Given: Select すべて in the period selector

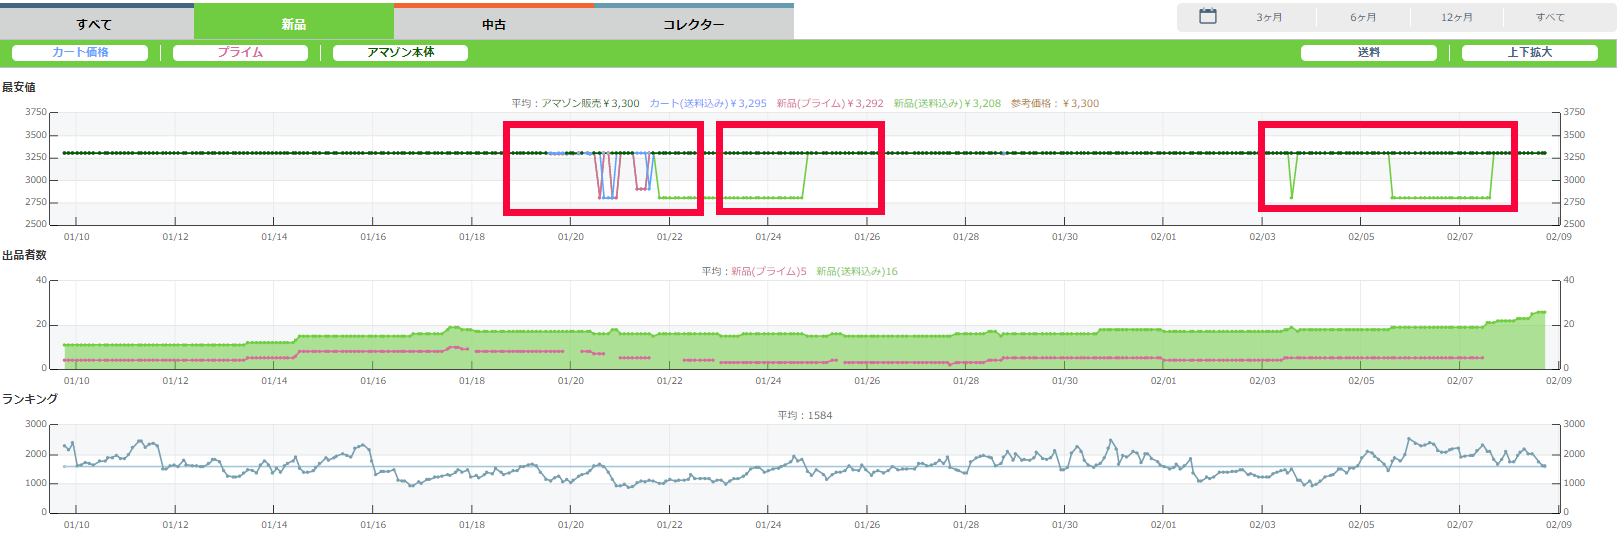Looking at the screenshot, I should [1550, 18].
